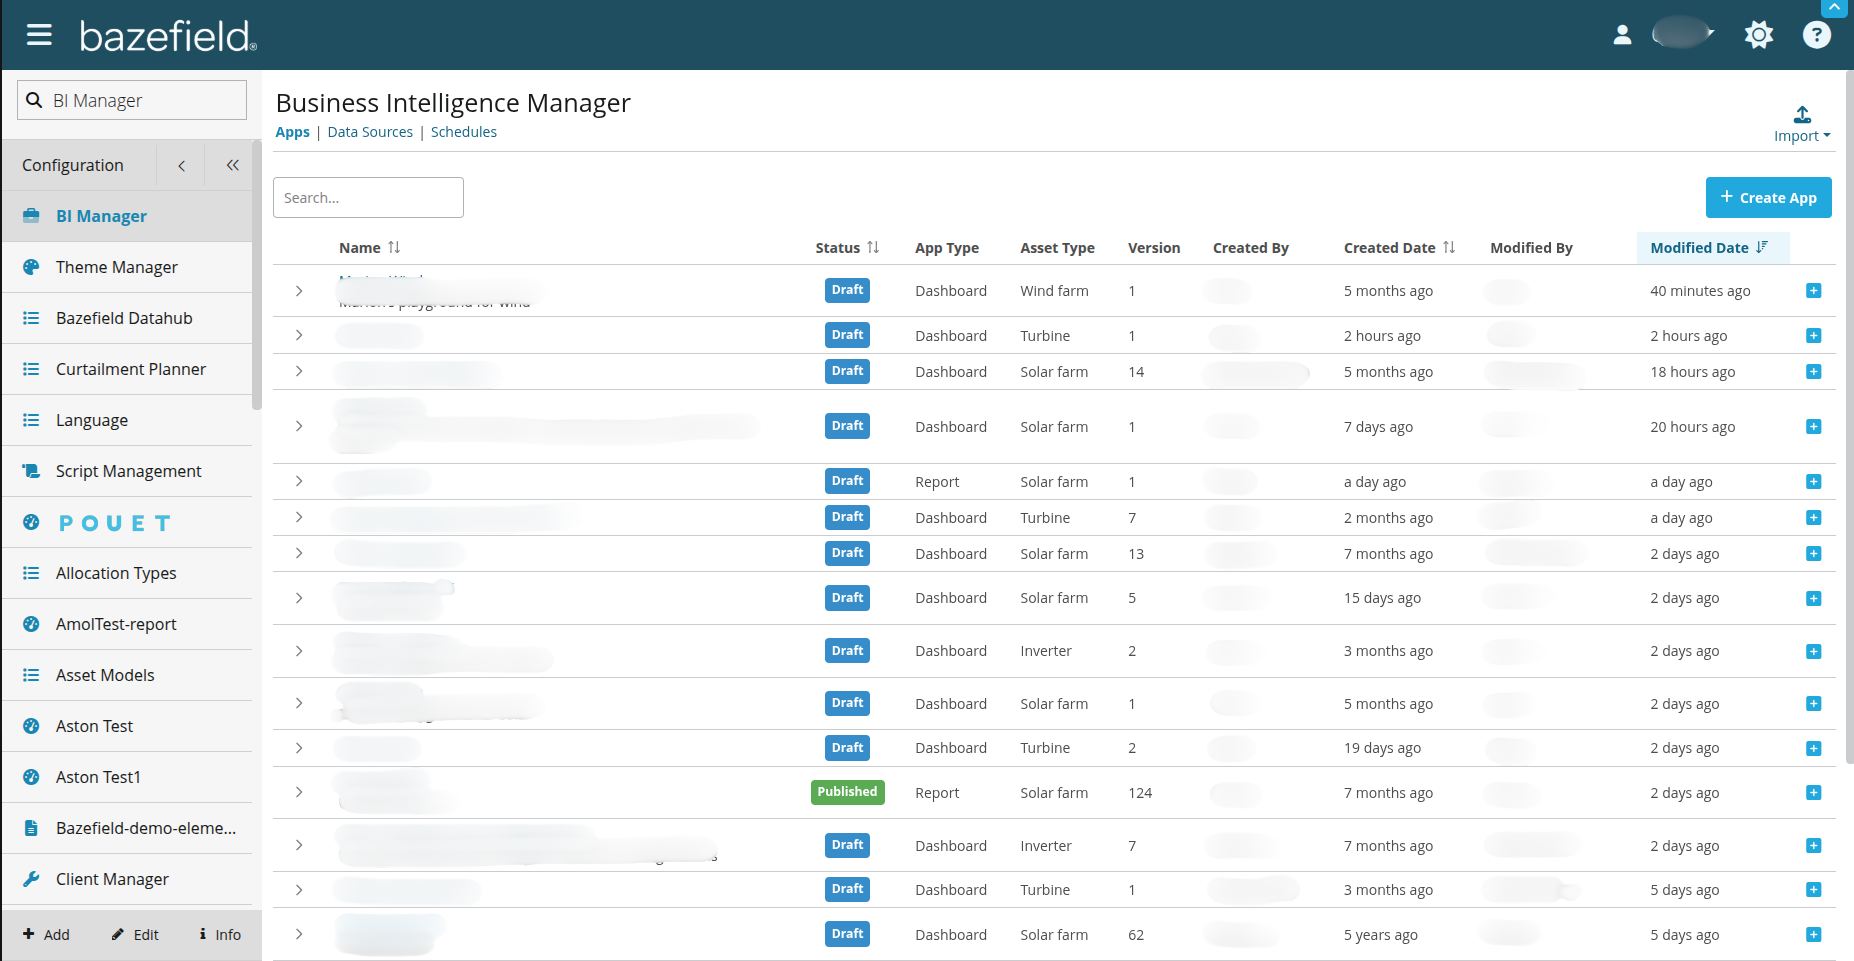The width and height of the screenshot is (1854, 961).
Task: Expand the row created 5 years ago
Action: (x=299, y=935)
